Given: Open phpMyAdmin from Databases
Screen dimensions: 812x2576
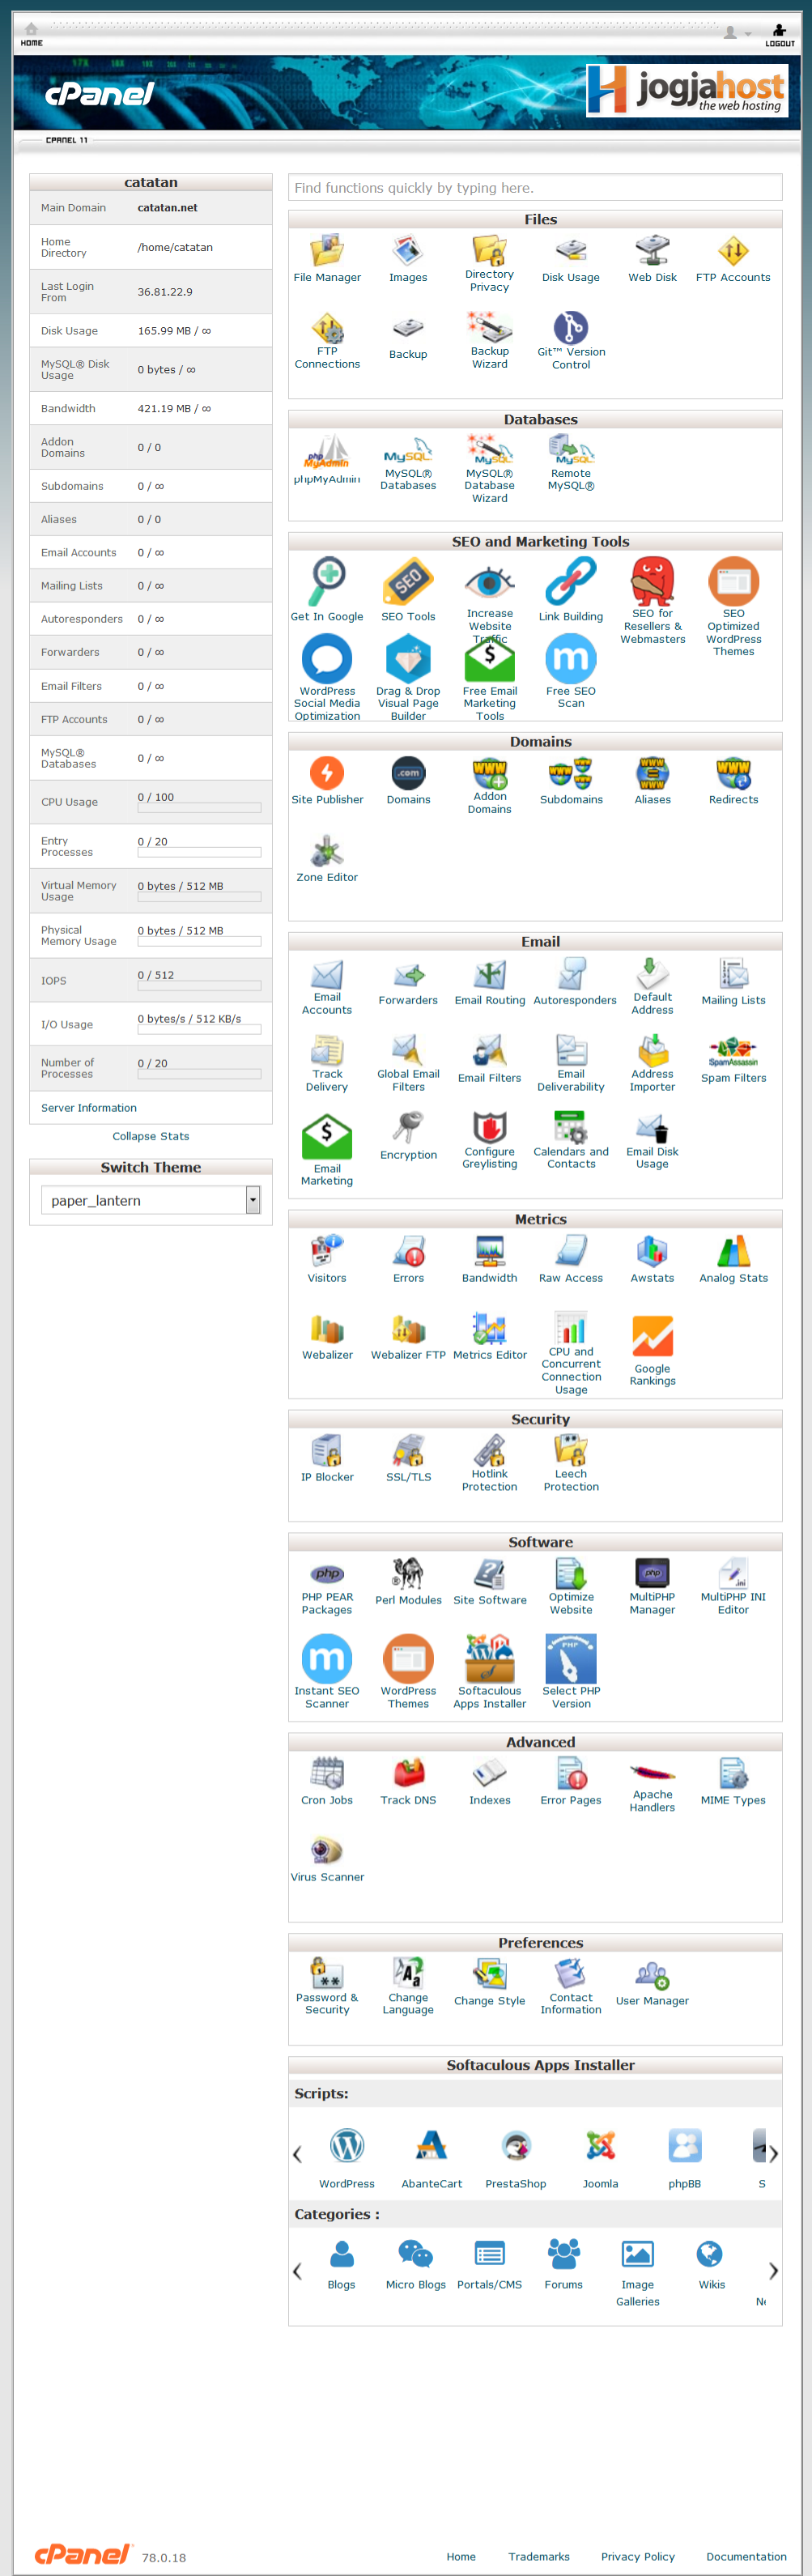Looking at the screenshot, I should [x=327, y=459].
